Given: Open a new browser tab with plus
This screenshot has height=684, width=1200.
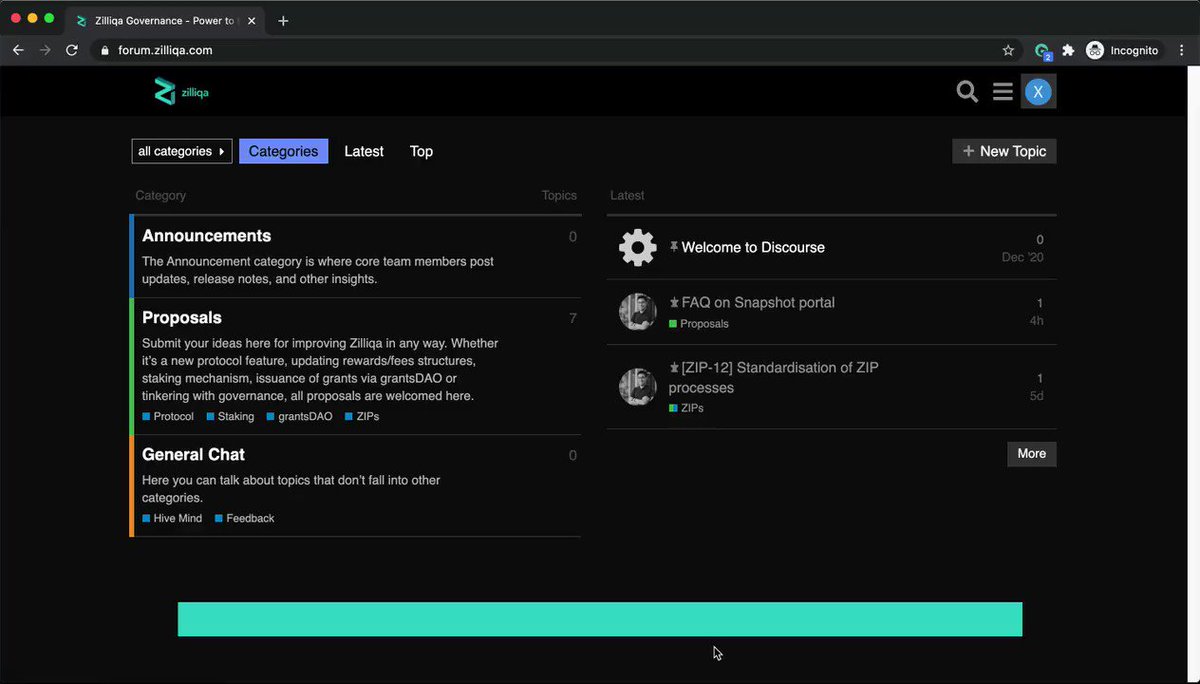Looking at the screenshot, I should 283,20.
